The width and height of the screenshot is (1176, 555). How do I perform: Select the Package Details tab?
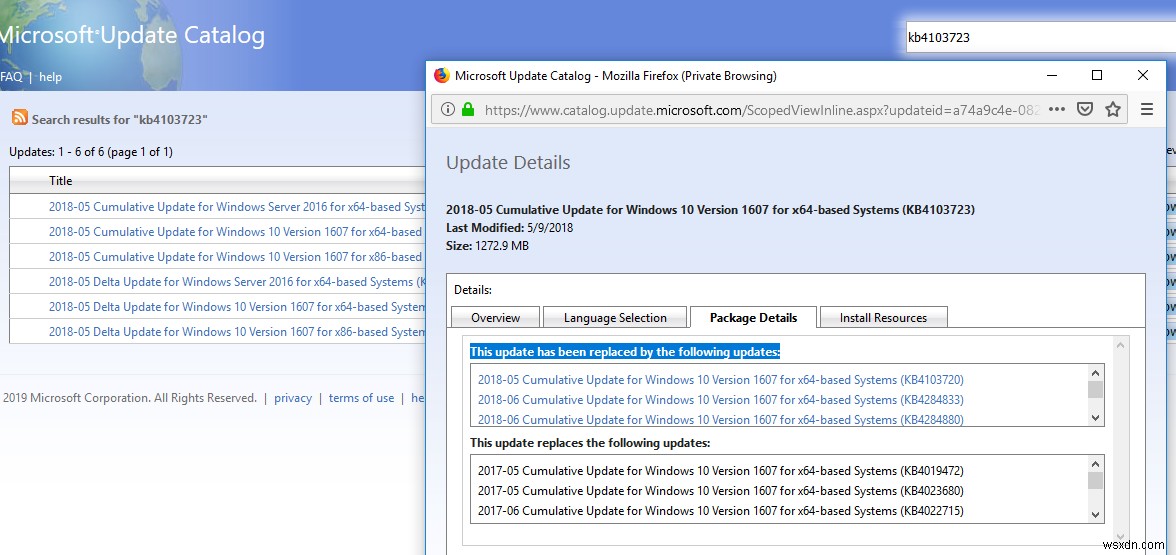(x=753, y=317)
